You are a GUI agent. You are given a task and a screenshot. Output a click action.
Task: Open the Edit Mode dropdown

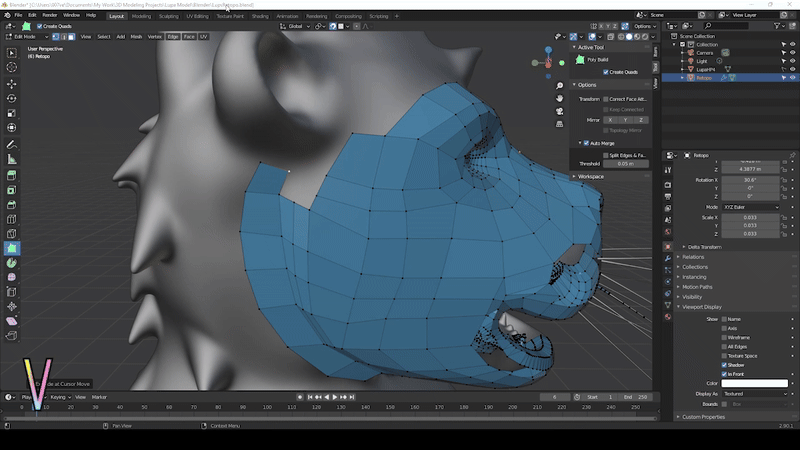27,37
